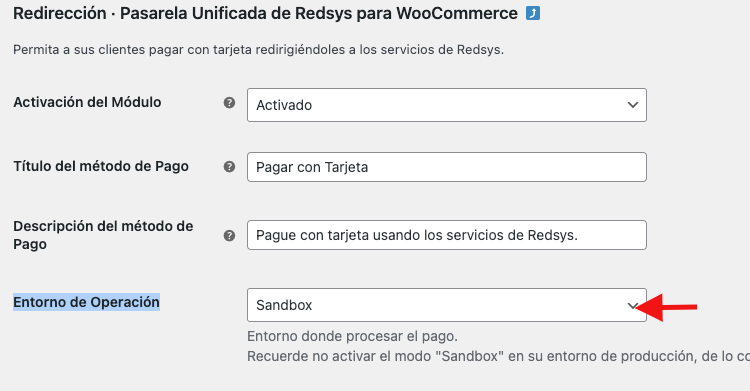The image size is (750, 391).
Task: Click the Permita a sus clientes subtitle
Action: (258, 50)
